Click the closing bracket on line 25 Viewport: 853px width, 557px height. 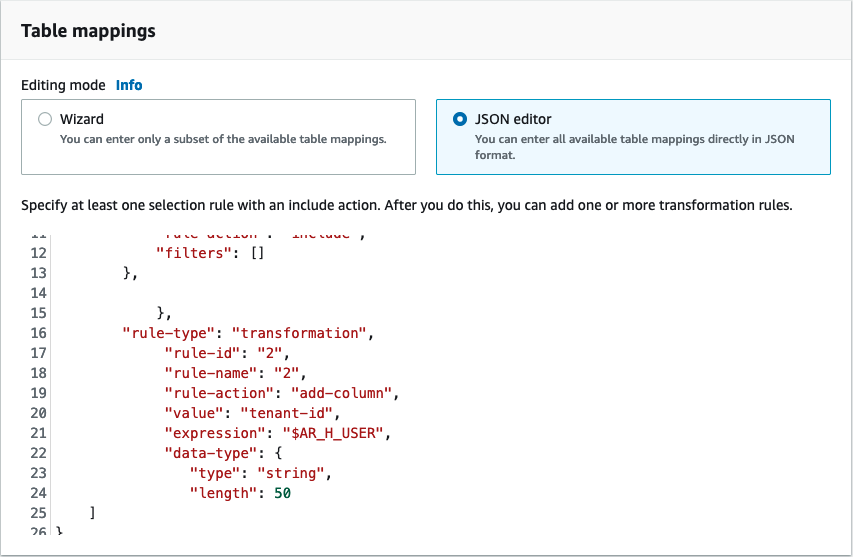(x=92, y=512)
